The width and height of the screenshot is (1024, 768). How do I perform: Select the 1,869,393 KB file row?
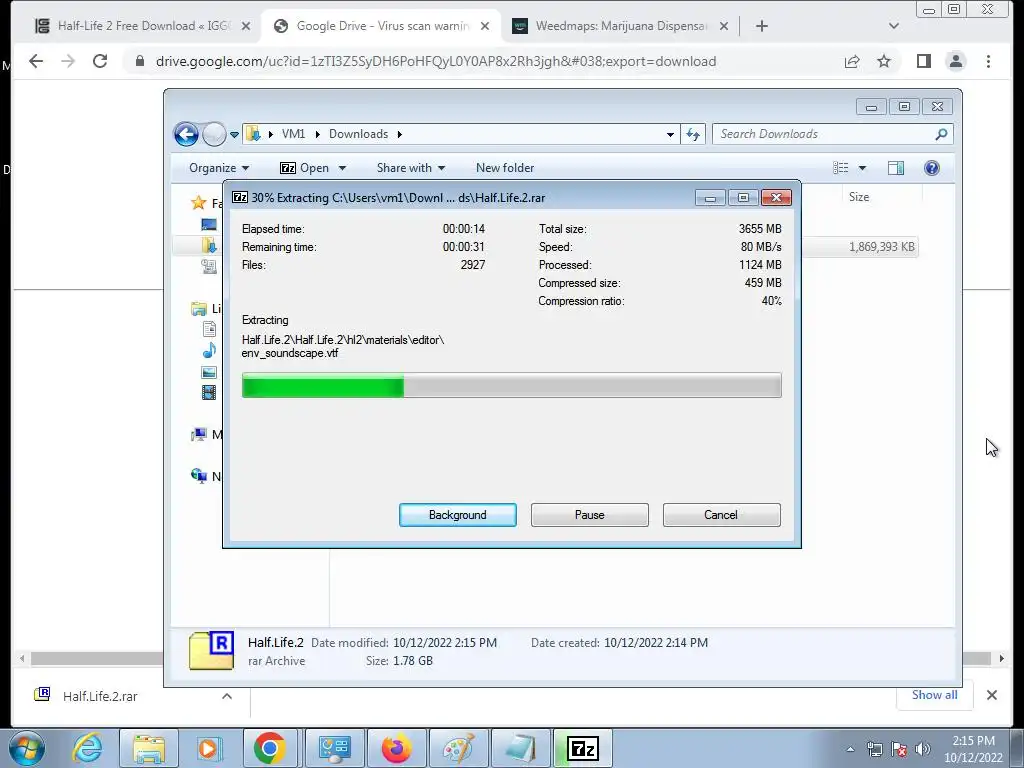point(861,247)
